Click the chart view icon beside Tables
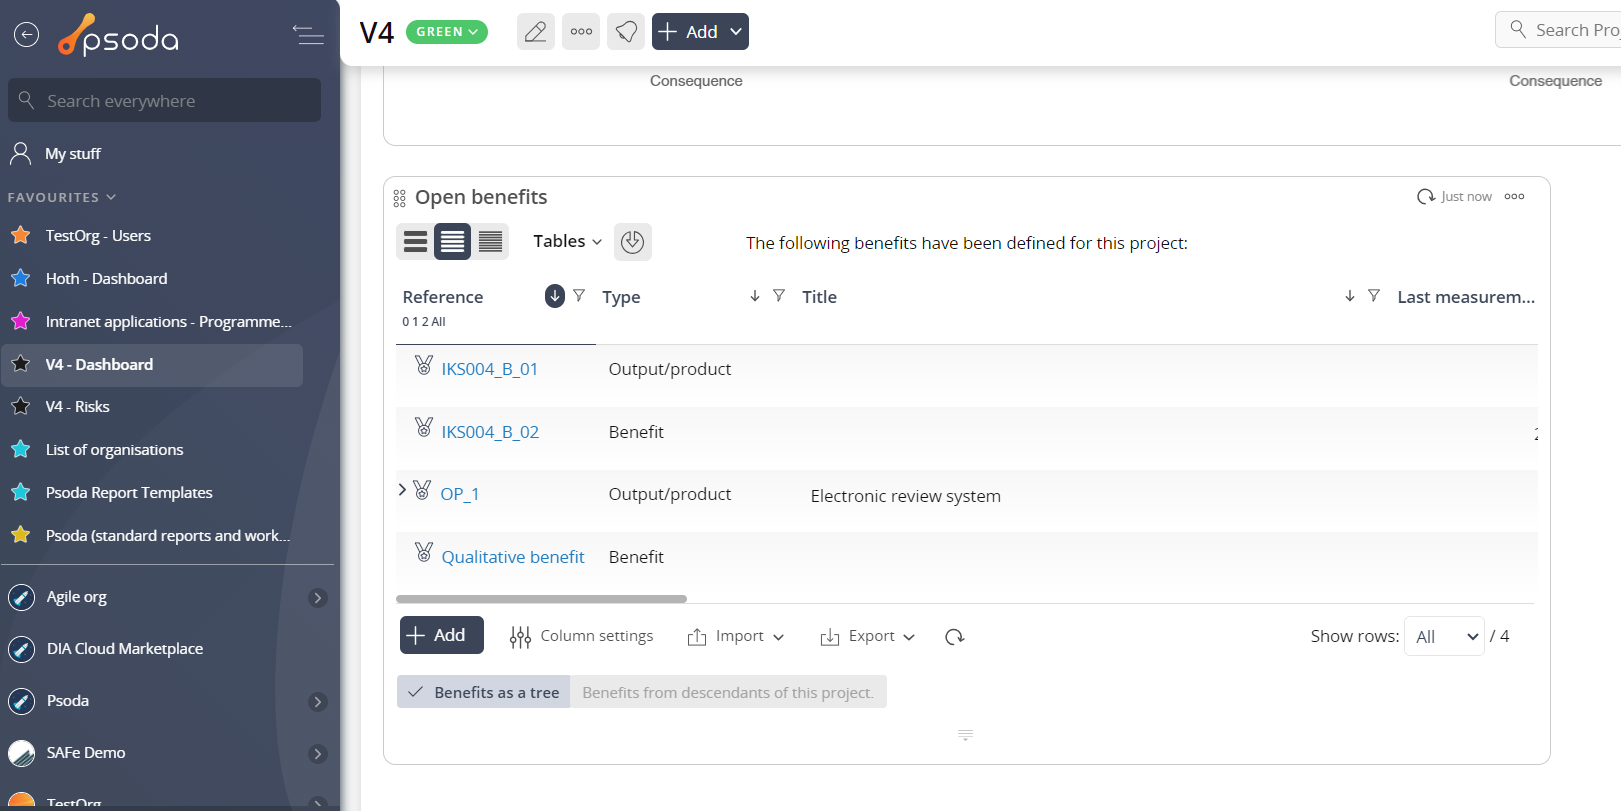The width and height of the screenshot is (1621, 811). tap(632, 241)
